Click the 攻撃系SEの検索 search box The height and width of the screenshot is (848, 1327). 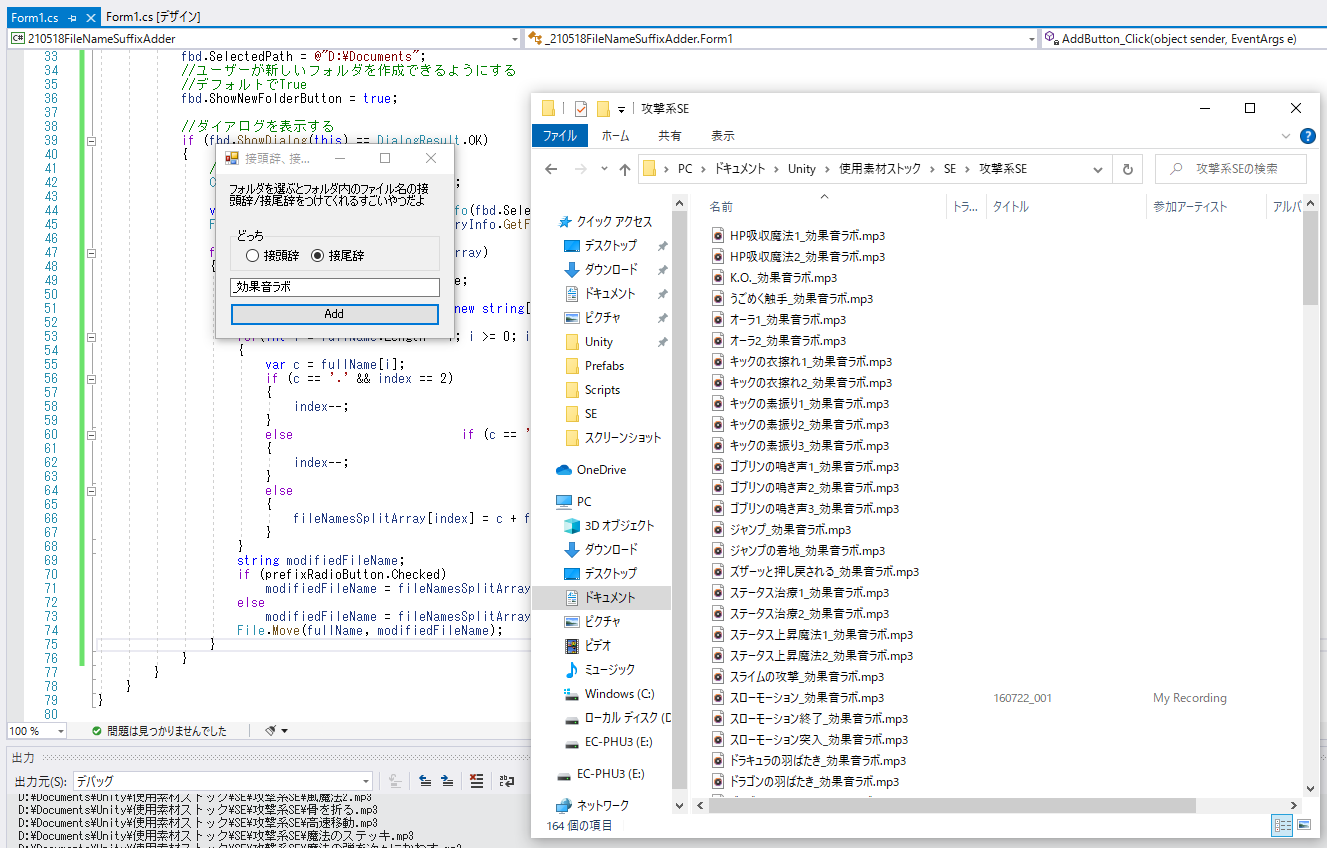1230,169
